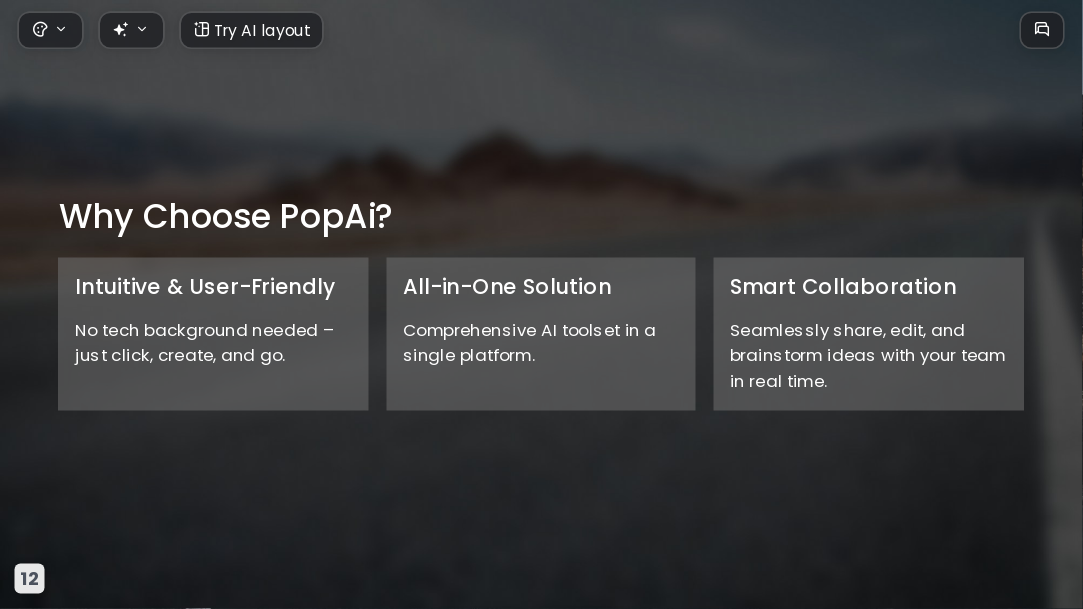Open the theme palette dropdown
Screen dimensions: 1083x609
tap(50, 30)
